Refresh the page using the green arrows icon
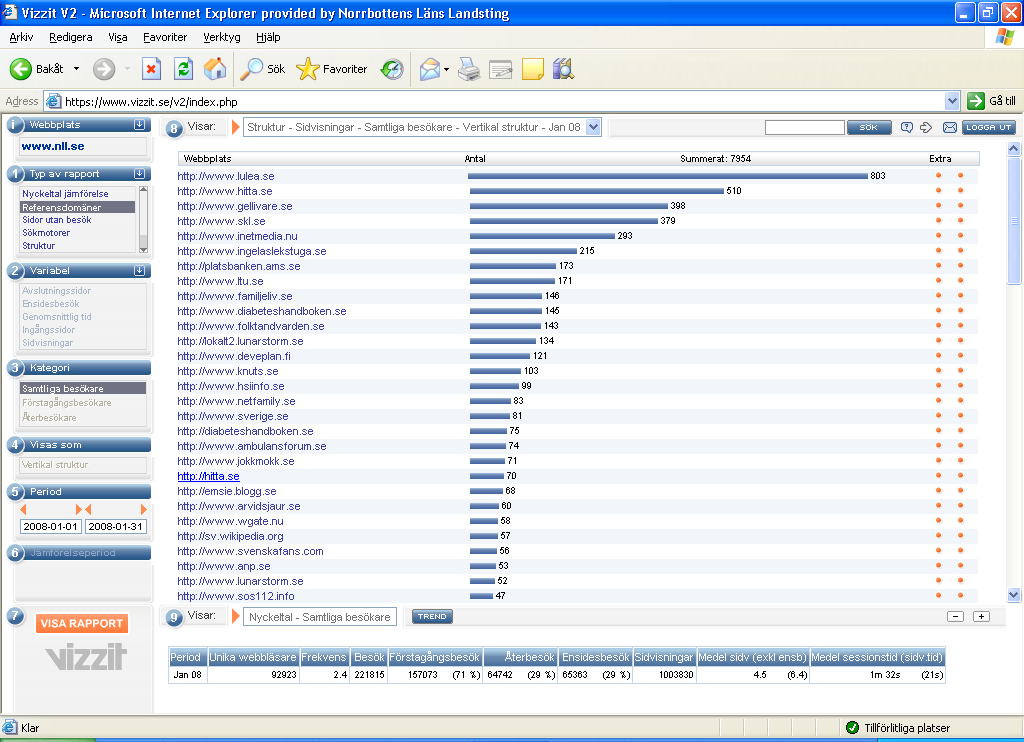 (184, 69)
